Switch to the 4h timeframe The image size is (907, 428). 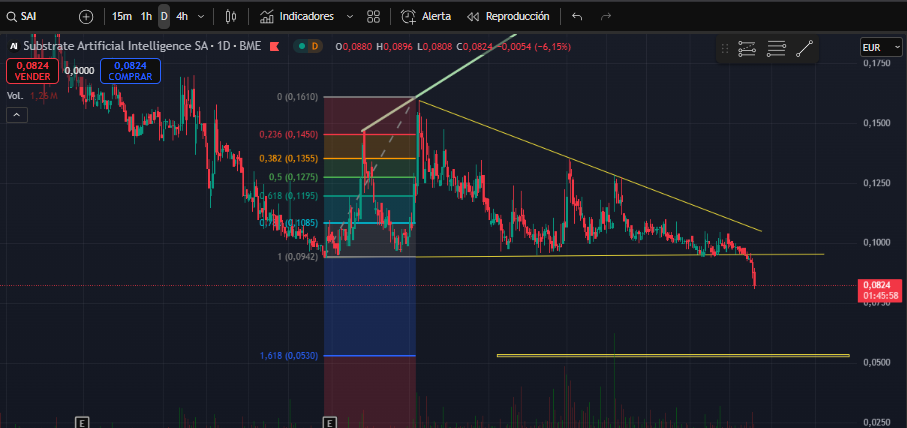click(x=182, y=17)
